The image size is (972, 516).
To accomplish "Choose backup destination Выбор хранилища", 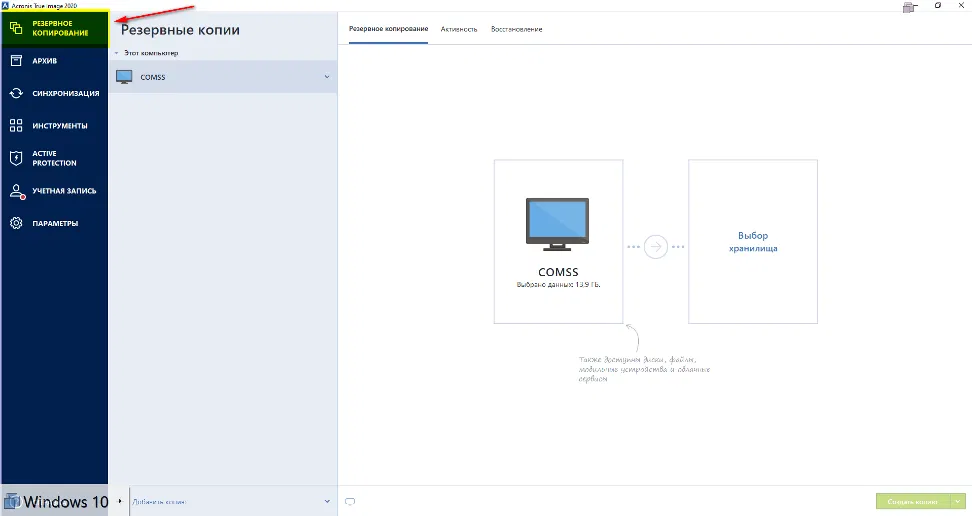I will coord(753,241).
